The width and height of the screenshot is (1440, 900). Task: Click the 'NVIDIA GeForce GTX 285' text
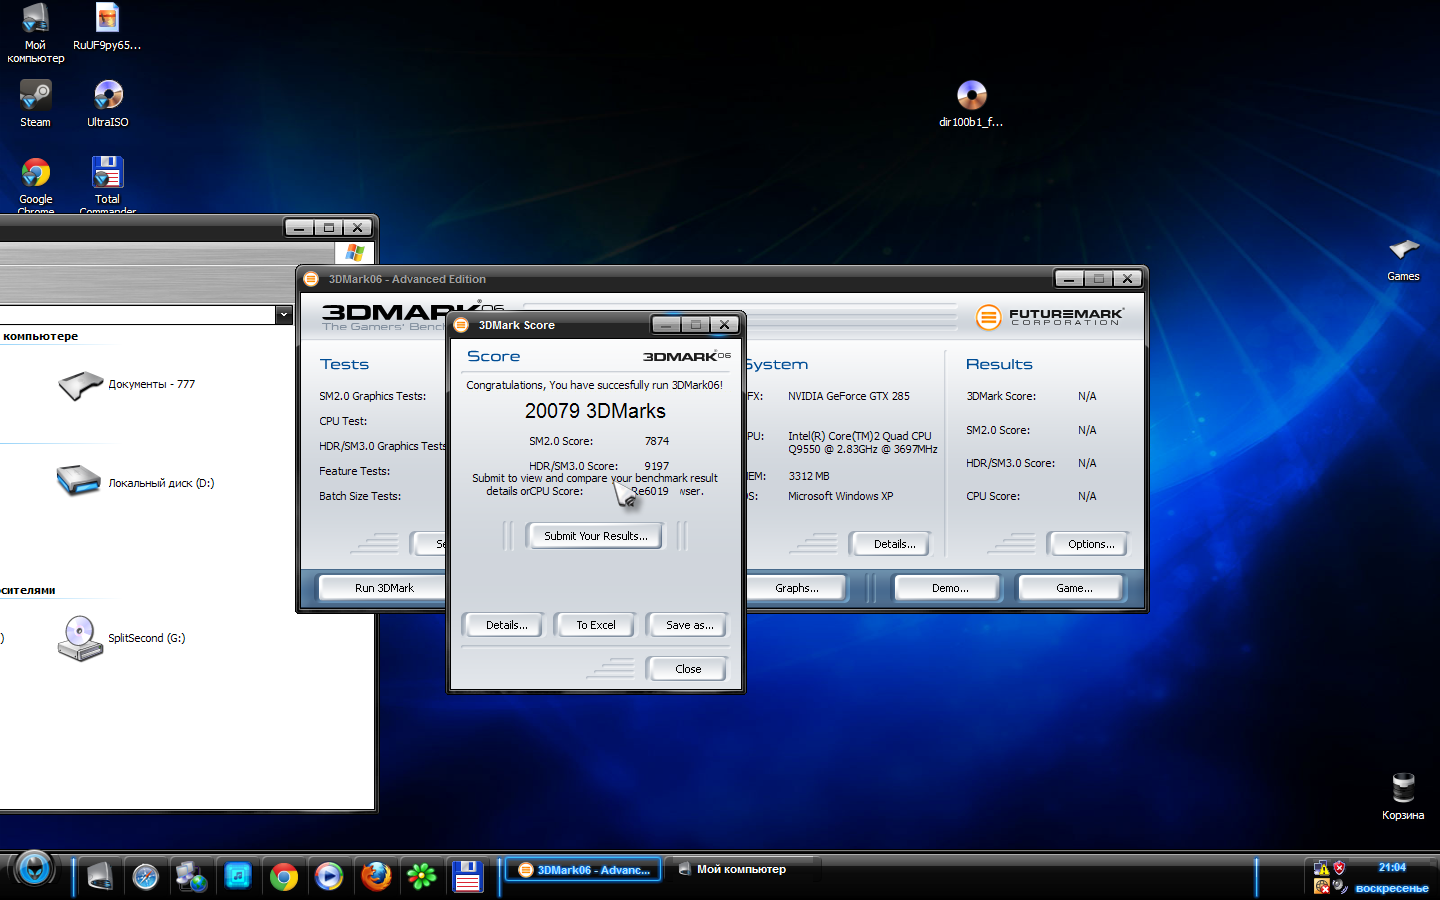pos(849,396)
